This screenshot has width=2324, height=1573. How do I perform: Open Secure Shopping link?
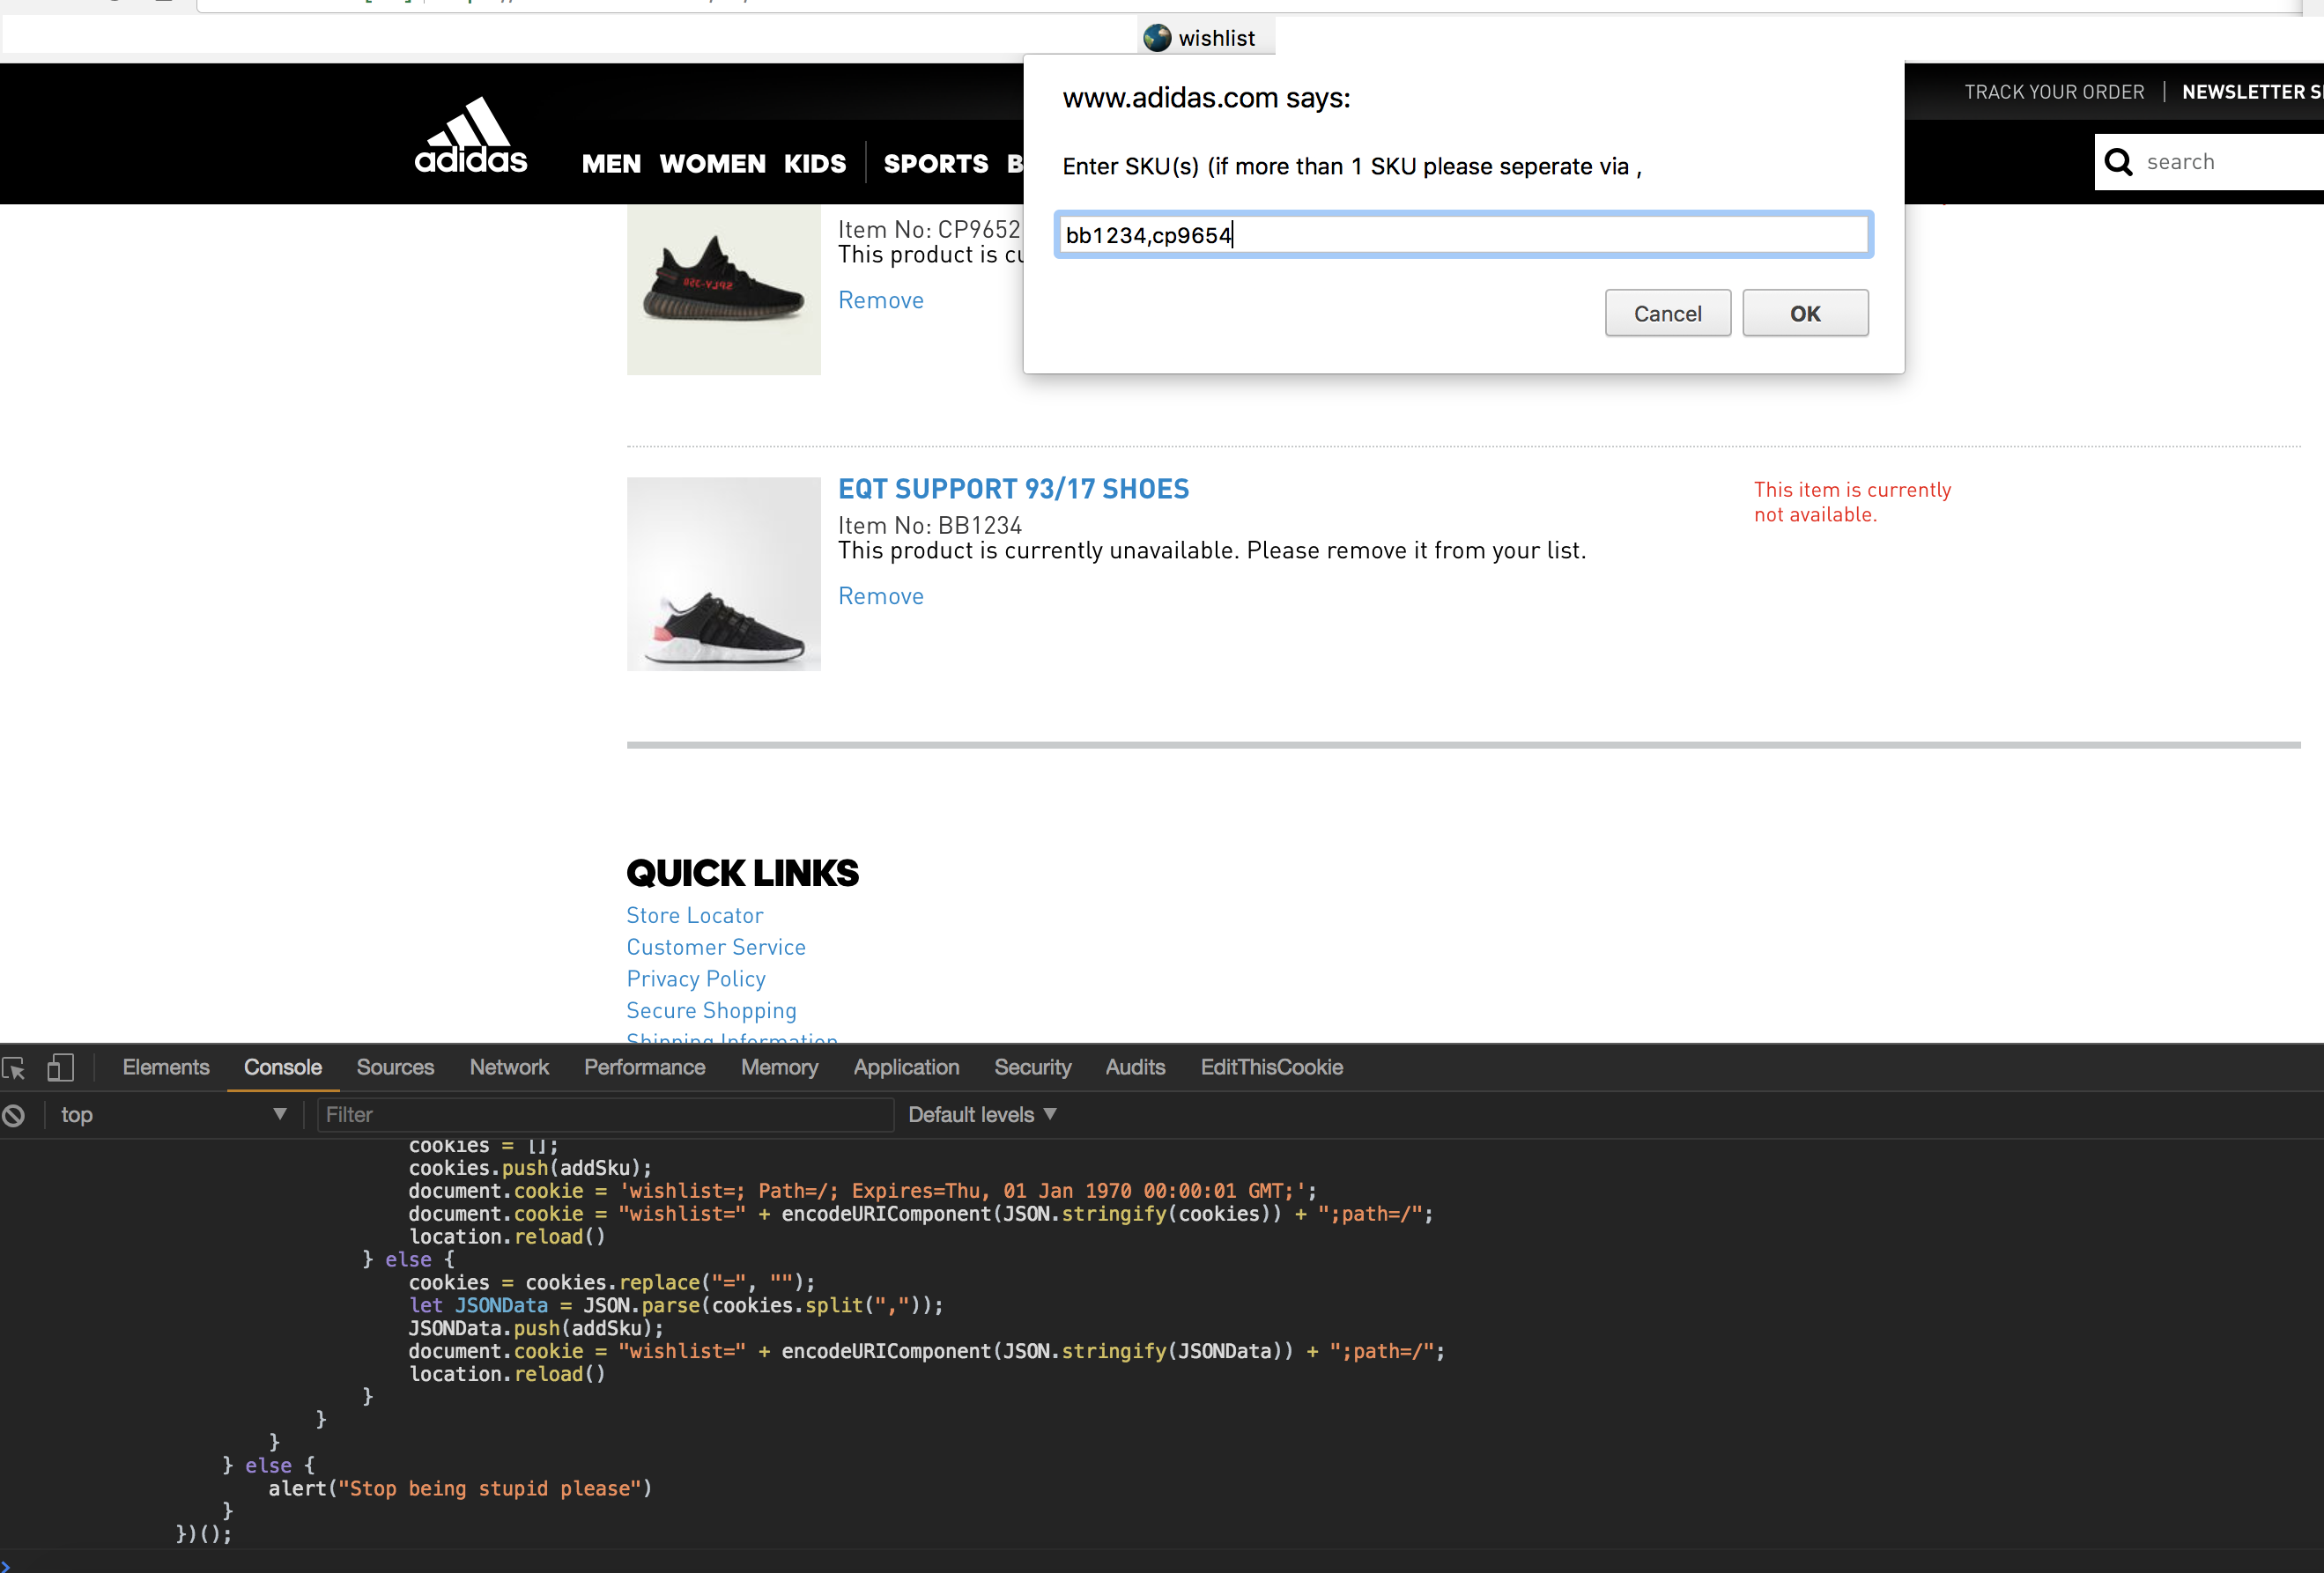(x=711, y=1011)
